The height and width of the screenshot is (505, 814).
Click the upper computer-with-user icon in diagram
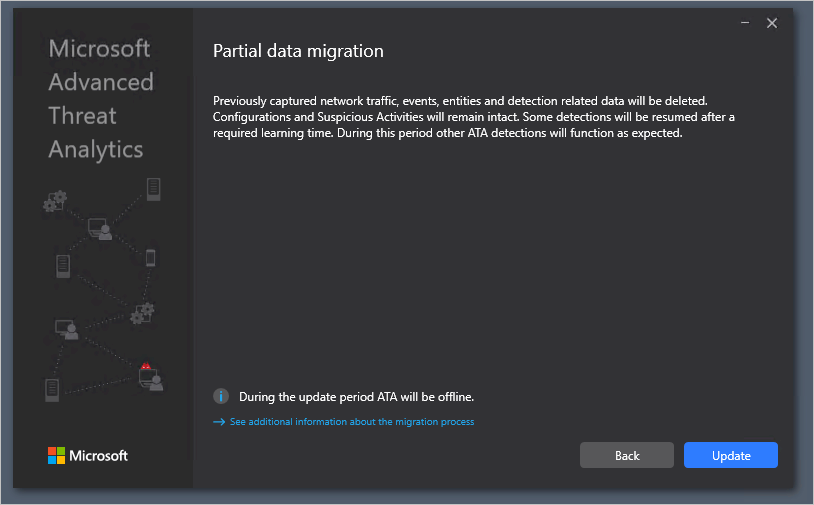[100, 229]
